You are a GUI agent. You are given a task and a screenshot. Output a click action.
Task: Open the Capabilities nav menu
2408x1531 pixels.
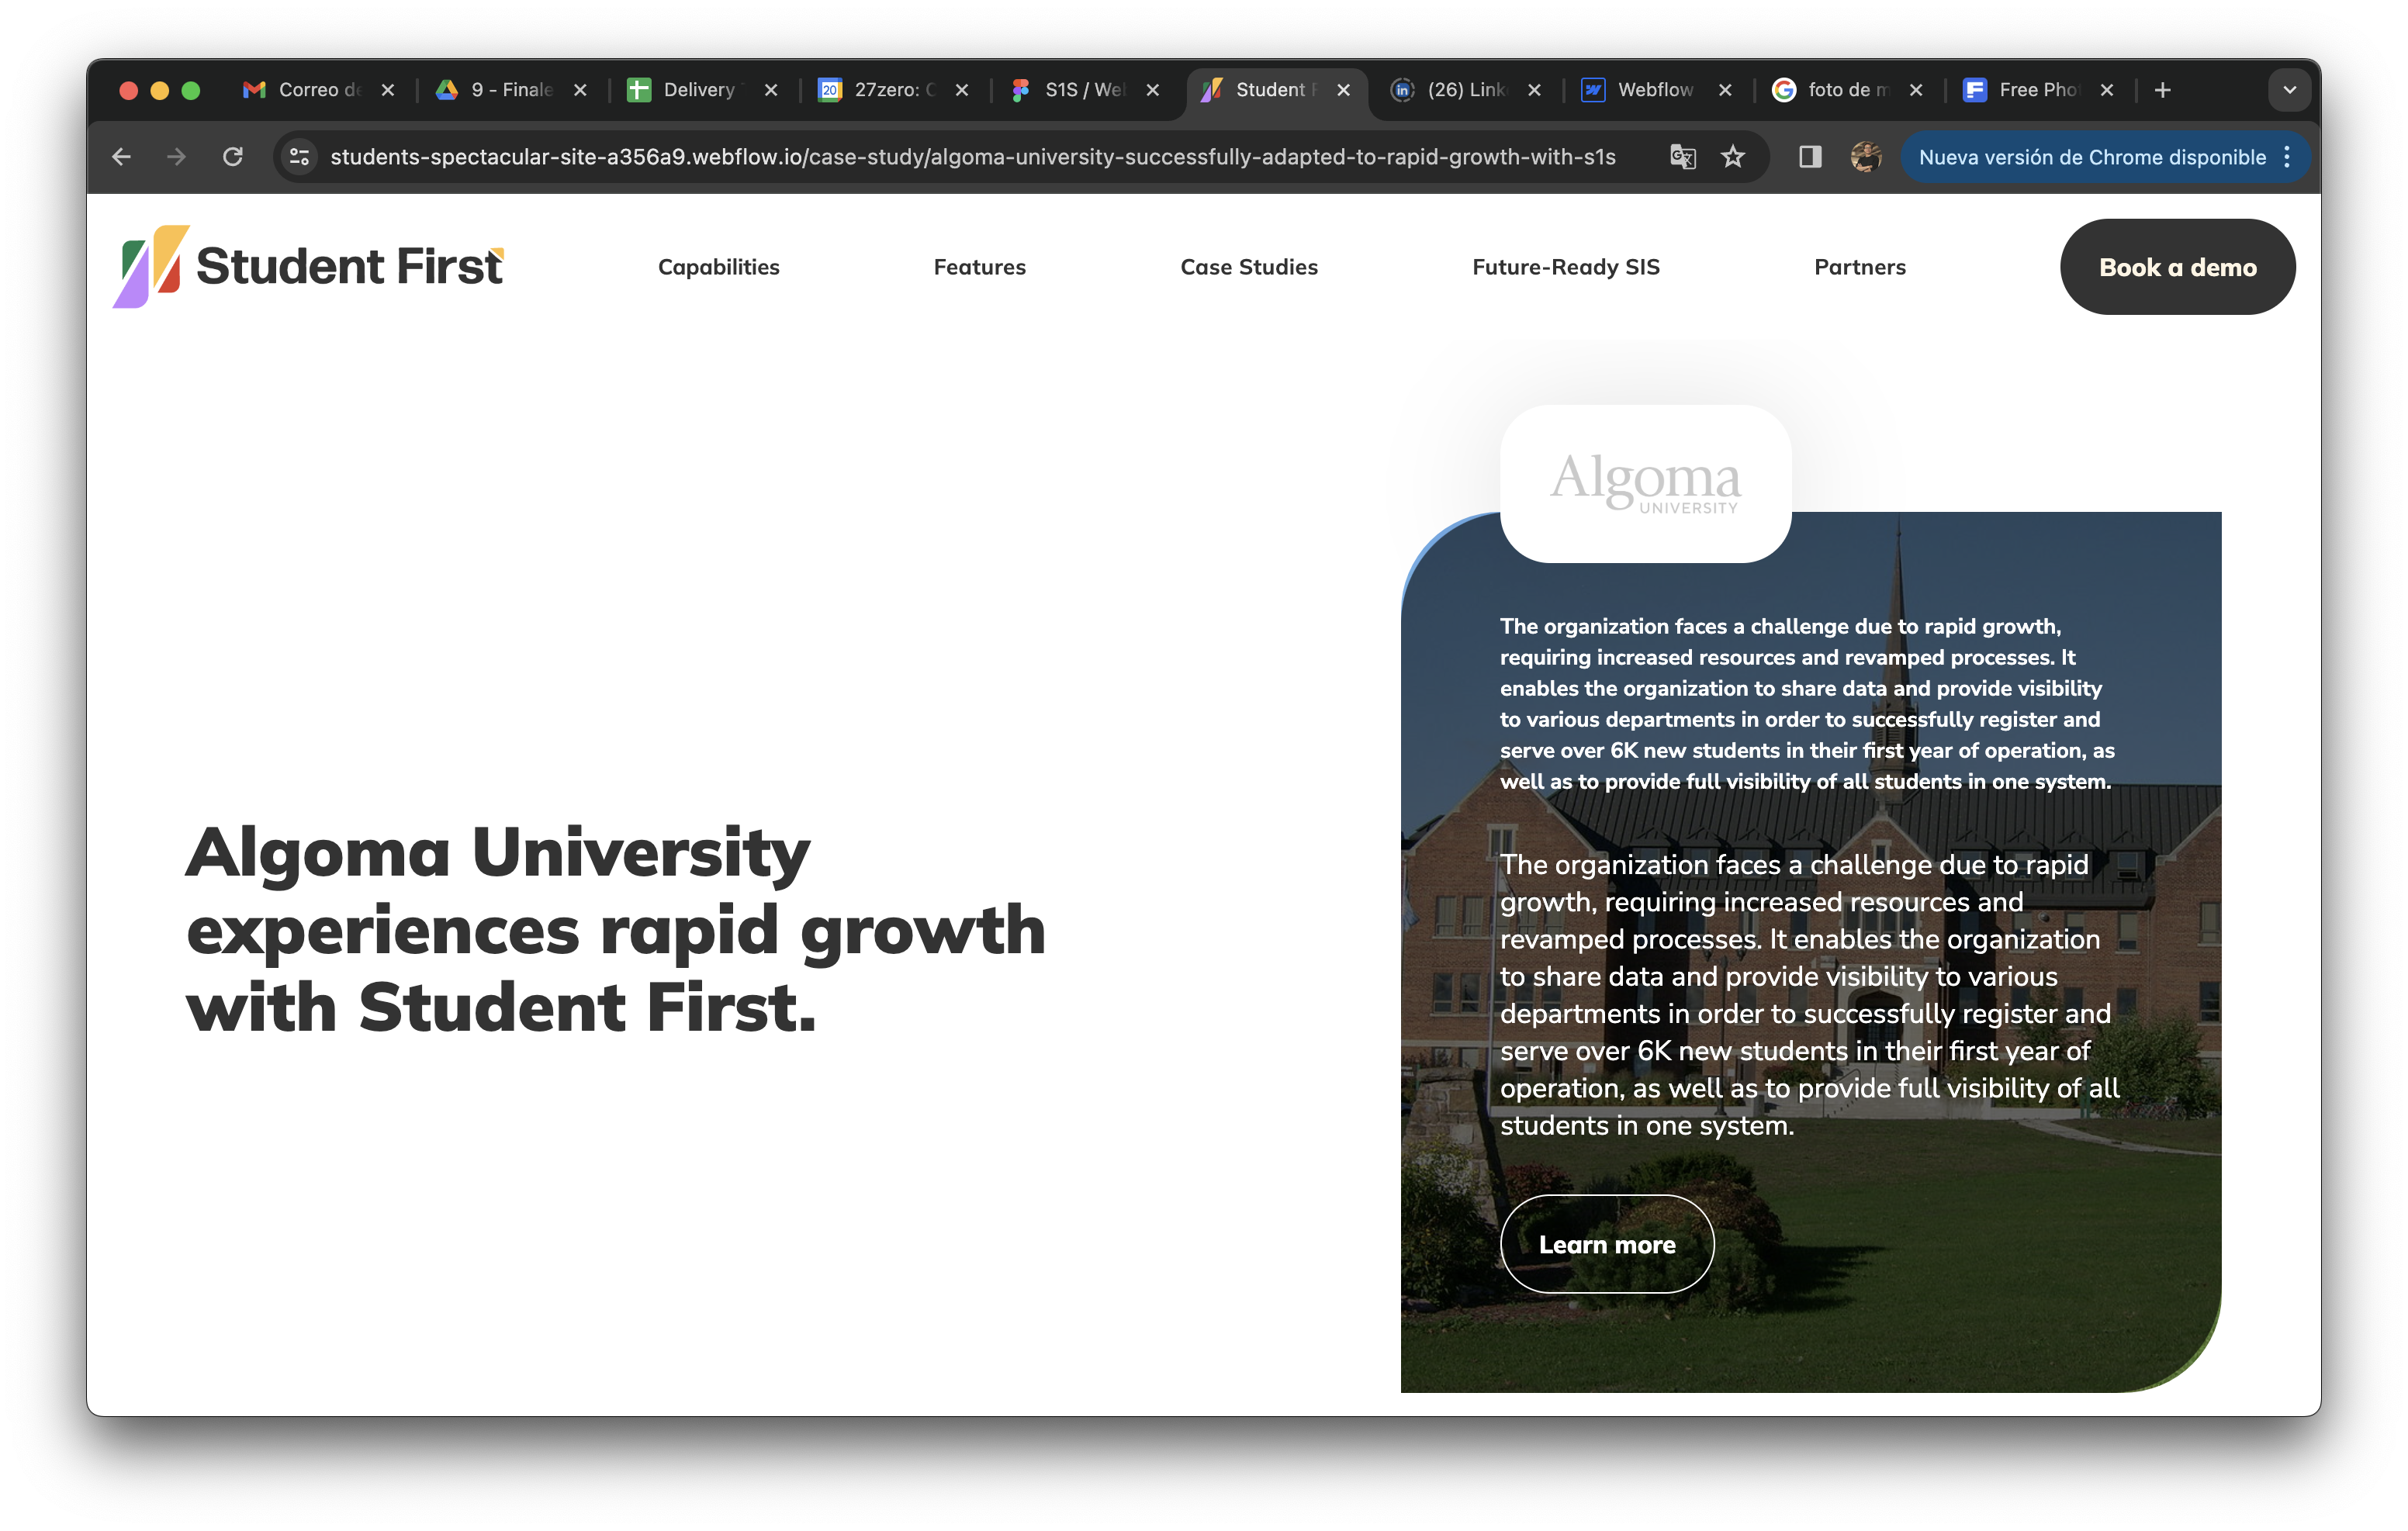(718, 267)
